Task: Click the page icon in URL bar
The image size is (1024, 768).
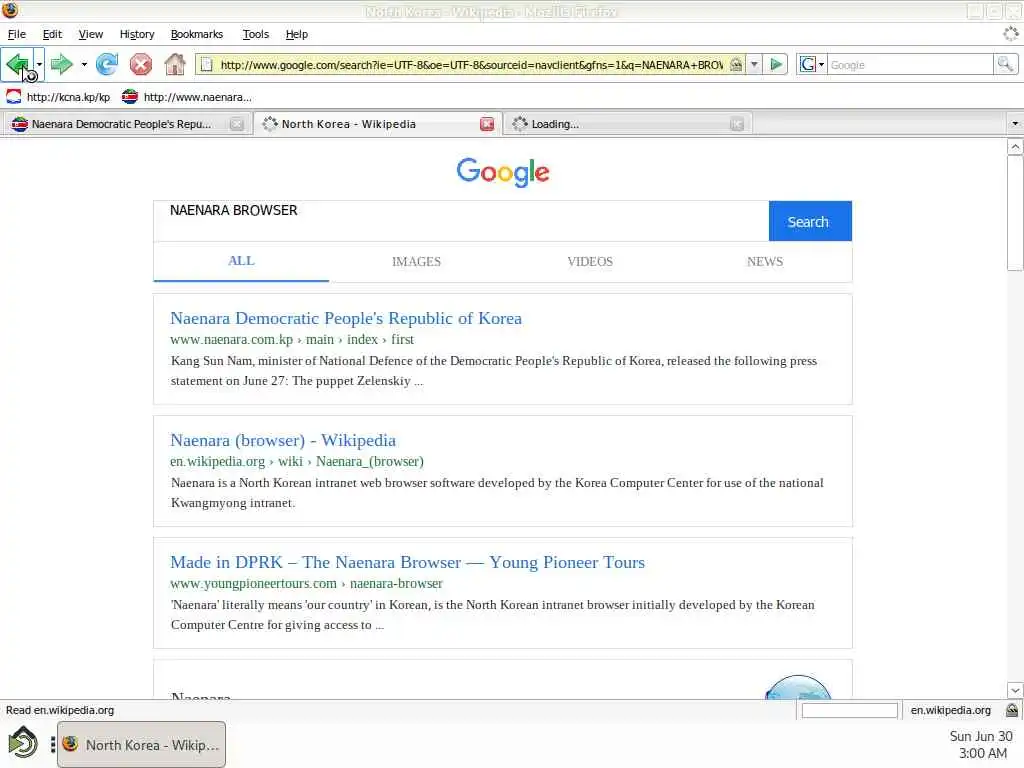Action: click(206, 65)
